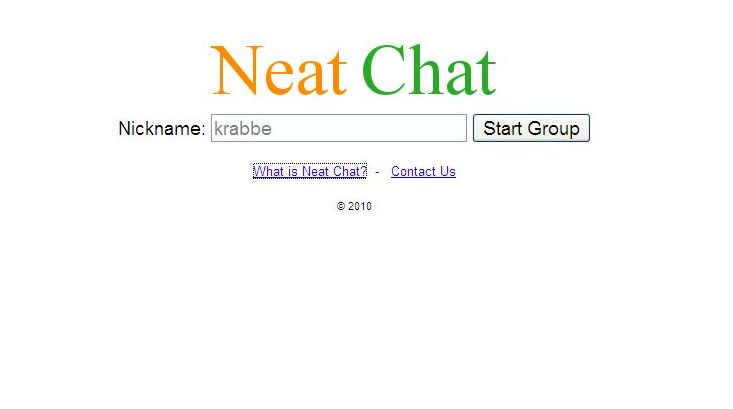Place cursor in the nickname input box

[x=338, y=128]
